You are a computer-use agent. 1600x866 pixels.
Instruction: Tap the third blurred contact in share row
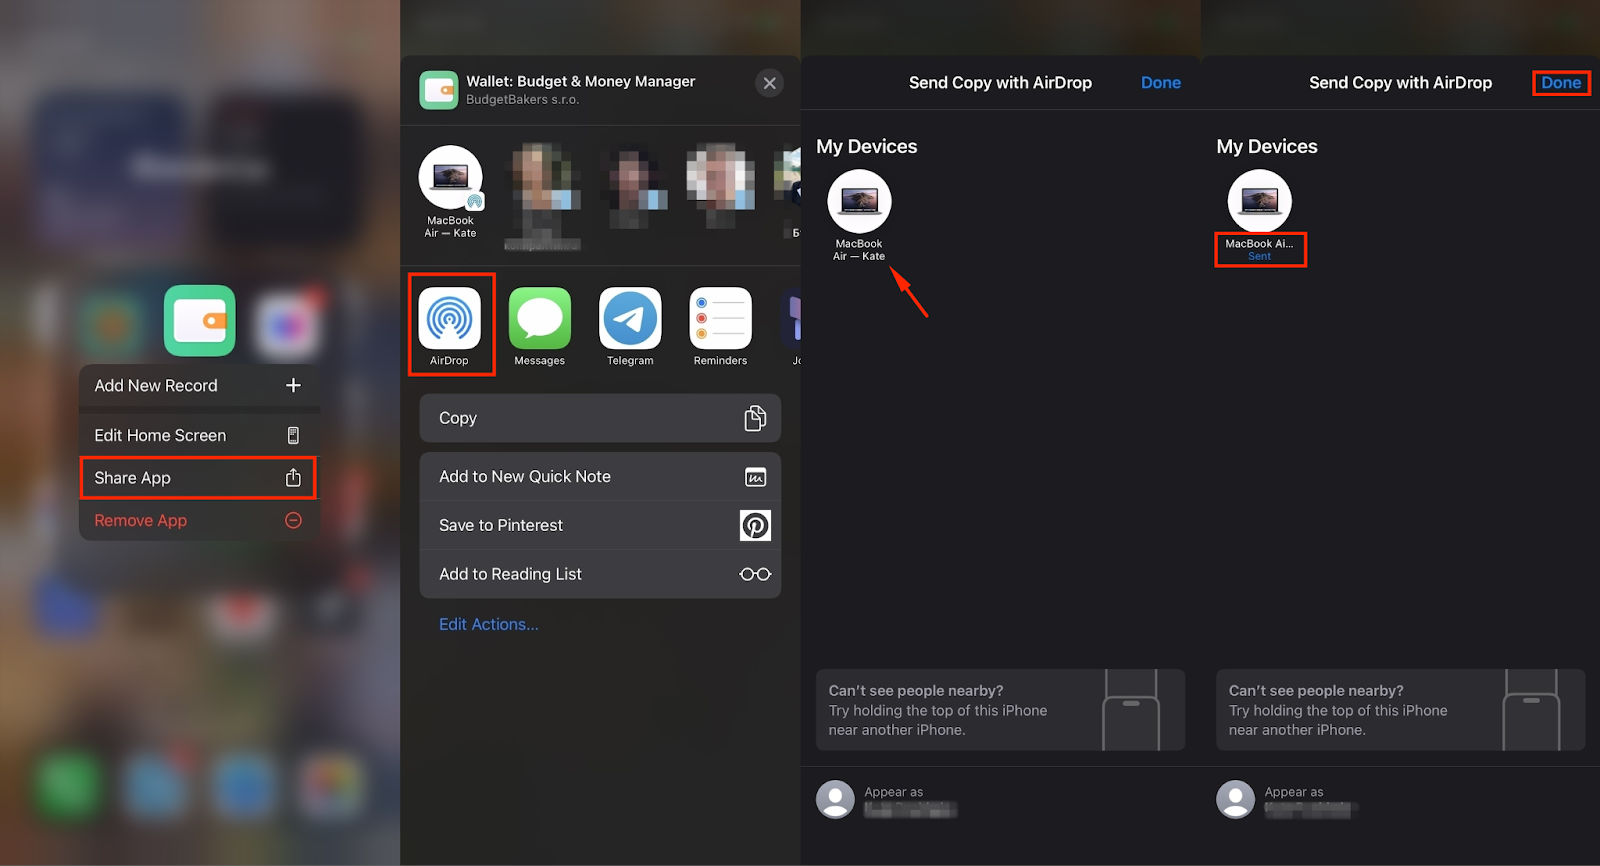click(719, 185)
